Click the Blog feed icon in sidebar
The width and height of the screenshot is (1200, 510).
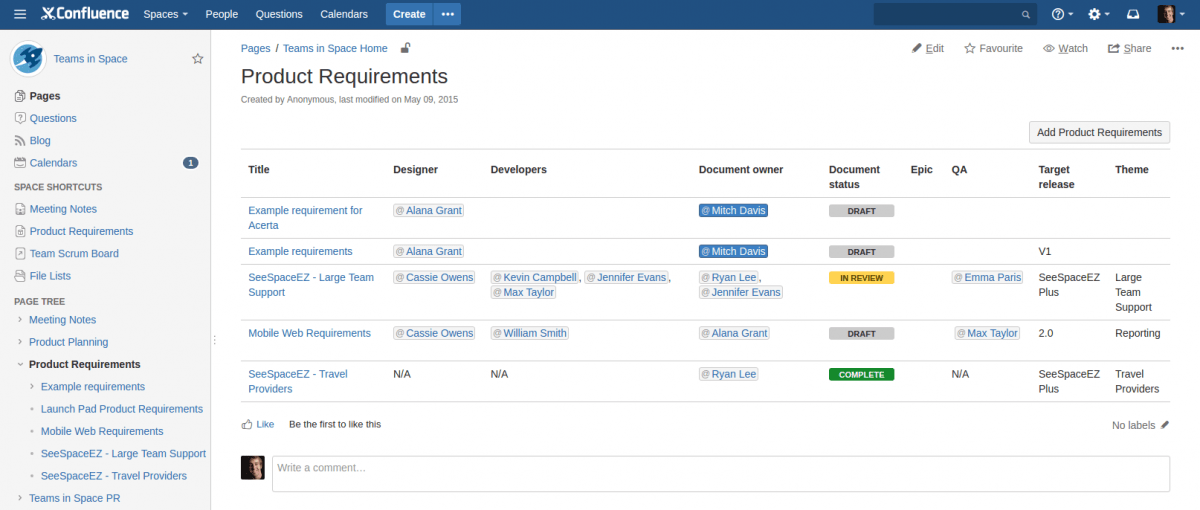[20, 141]
